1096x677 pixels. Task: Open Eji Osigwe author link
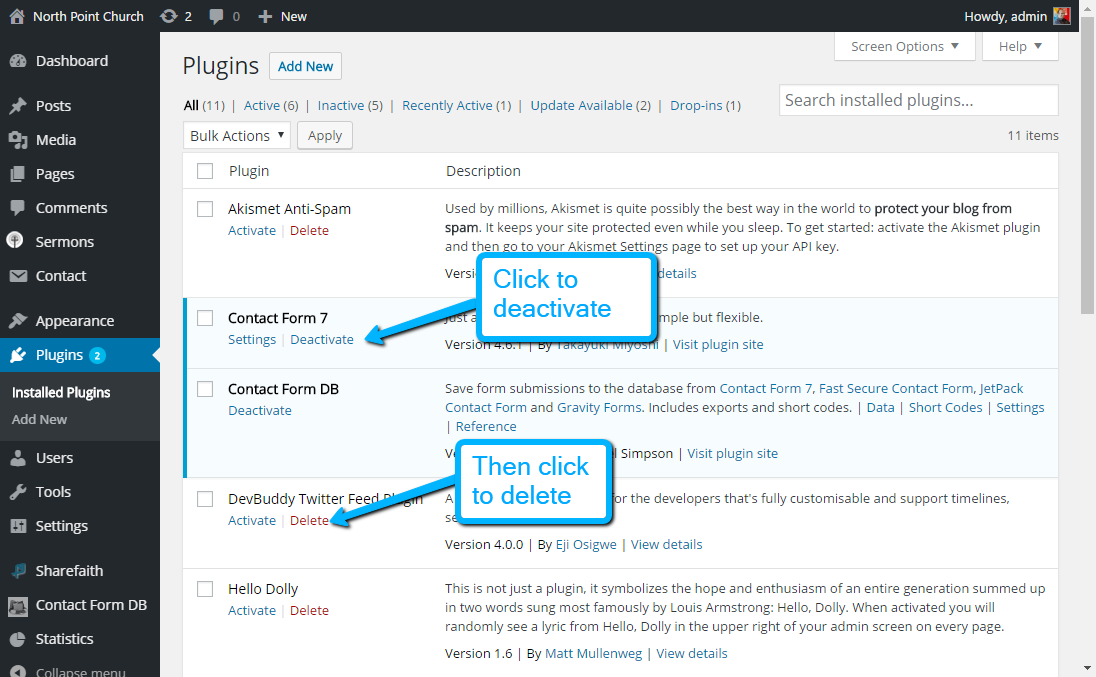[x=586, y=545]
